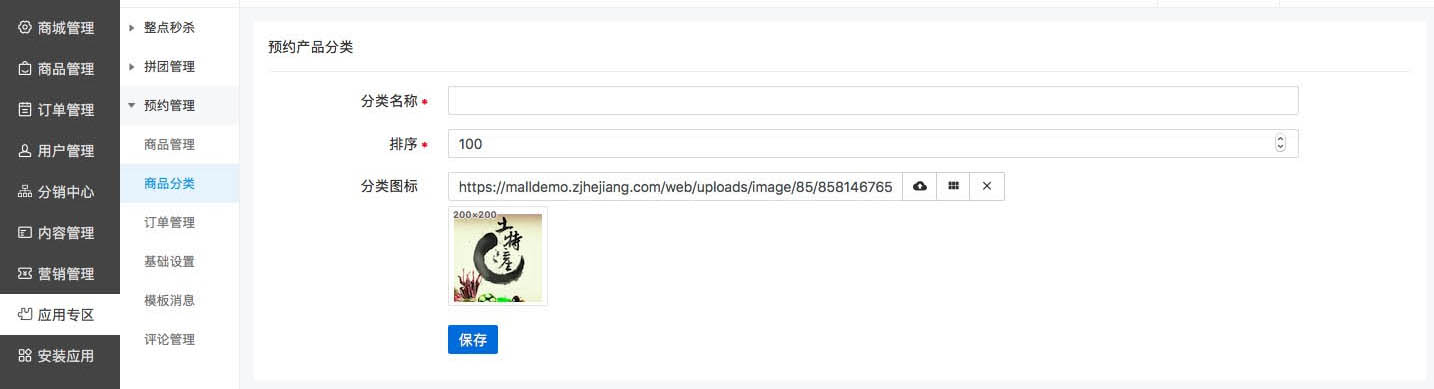The width and height of the screenshot is (1434, 389).
Task: Go to 用户管理 section
Action: (60, 151)
